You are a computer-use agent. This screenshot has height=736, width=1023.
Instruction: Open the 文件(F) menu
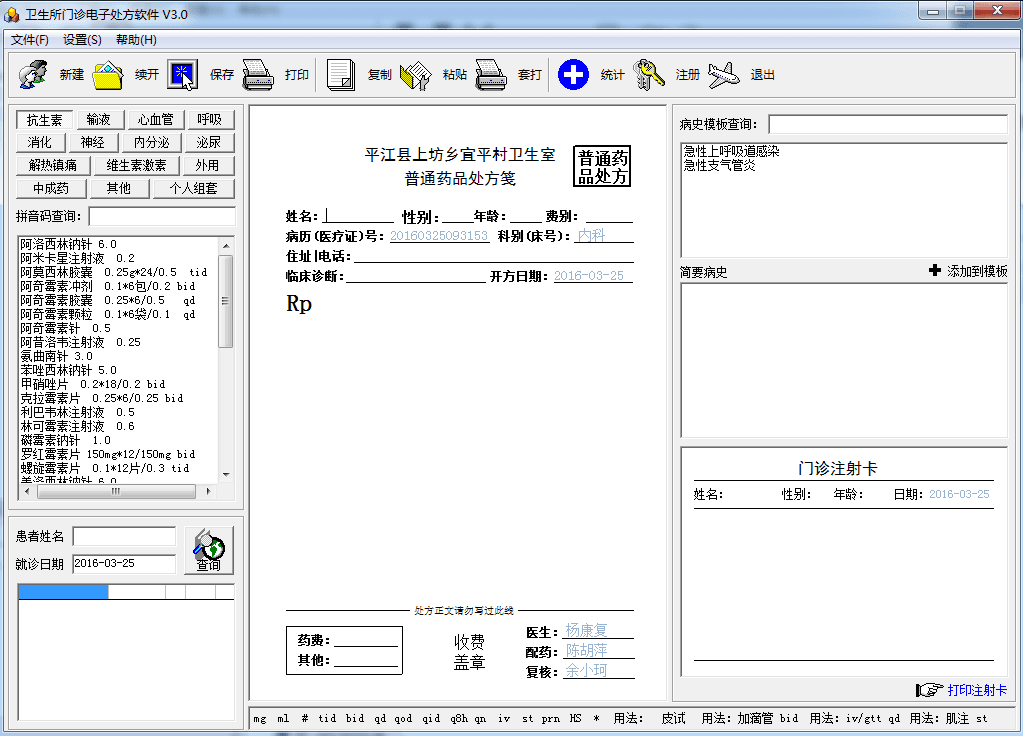30,40
